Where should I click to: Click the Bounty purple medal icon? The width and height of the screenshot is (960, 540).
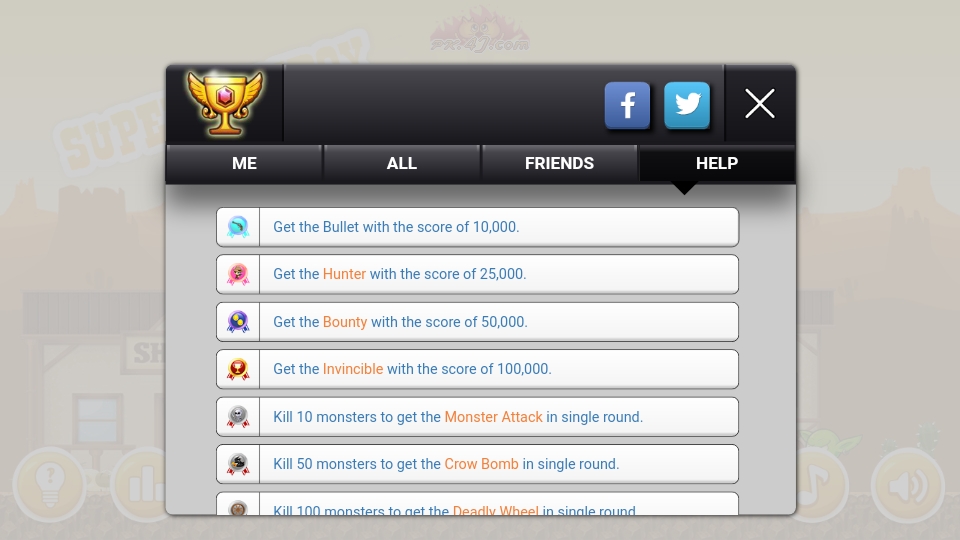pyautogui.click(x=238, y=322)
